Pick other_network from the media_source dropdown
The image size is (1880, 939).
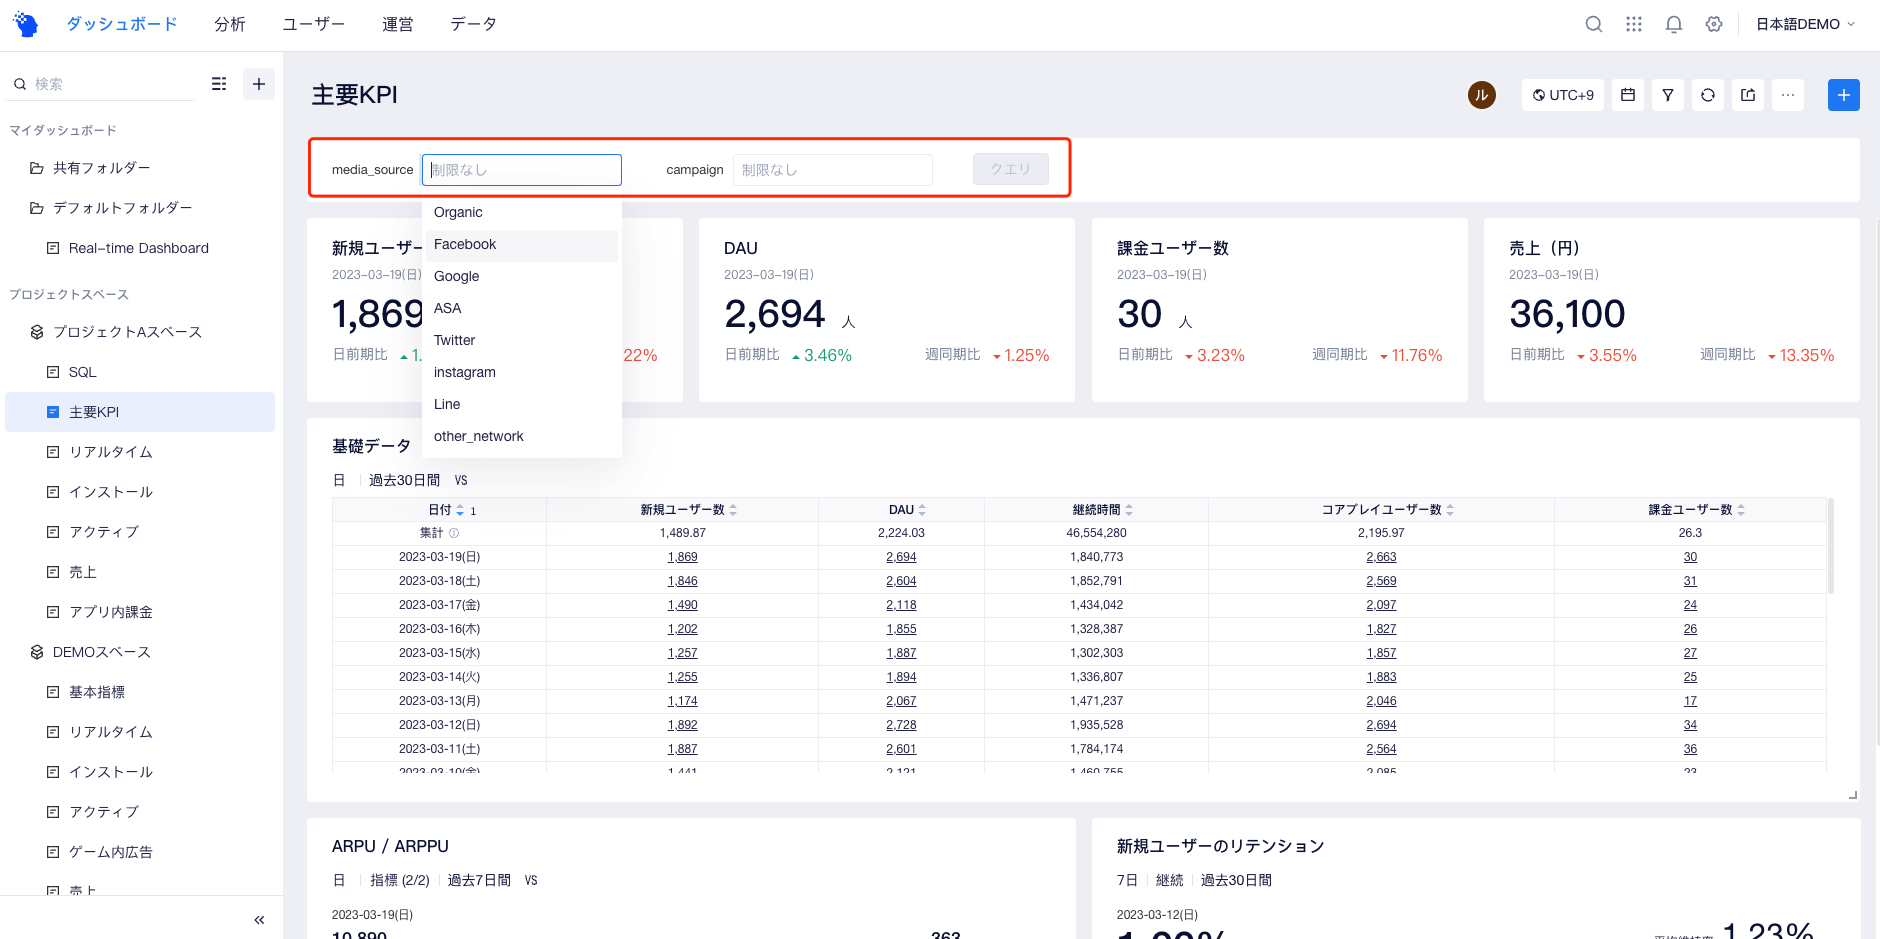(522, 436)
